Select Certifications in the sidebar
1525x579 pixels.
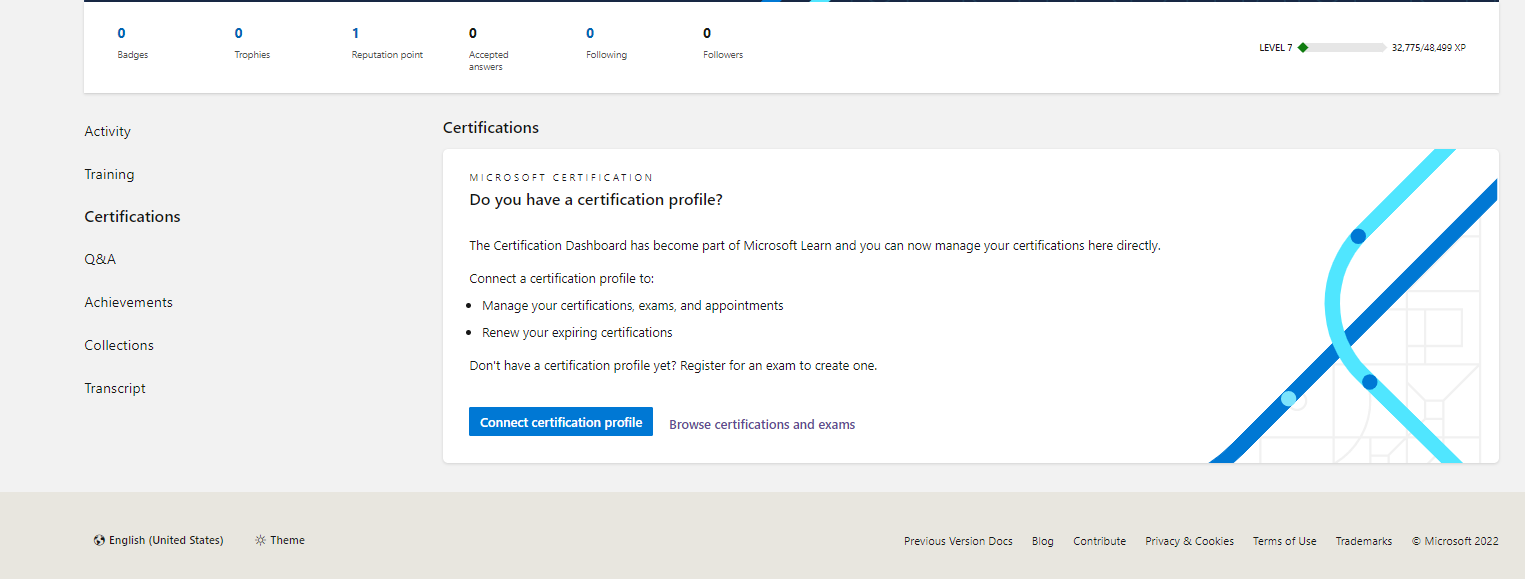point(132,216)
